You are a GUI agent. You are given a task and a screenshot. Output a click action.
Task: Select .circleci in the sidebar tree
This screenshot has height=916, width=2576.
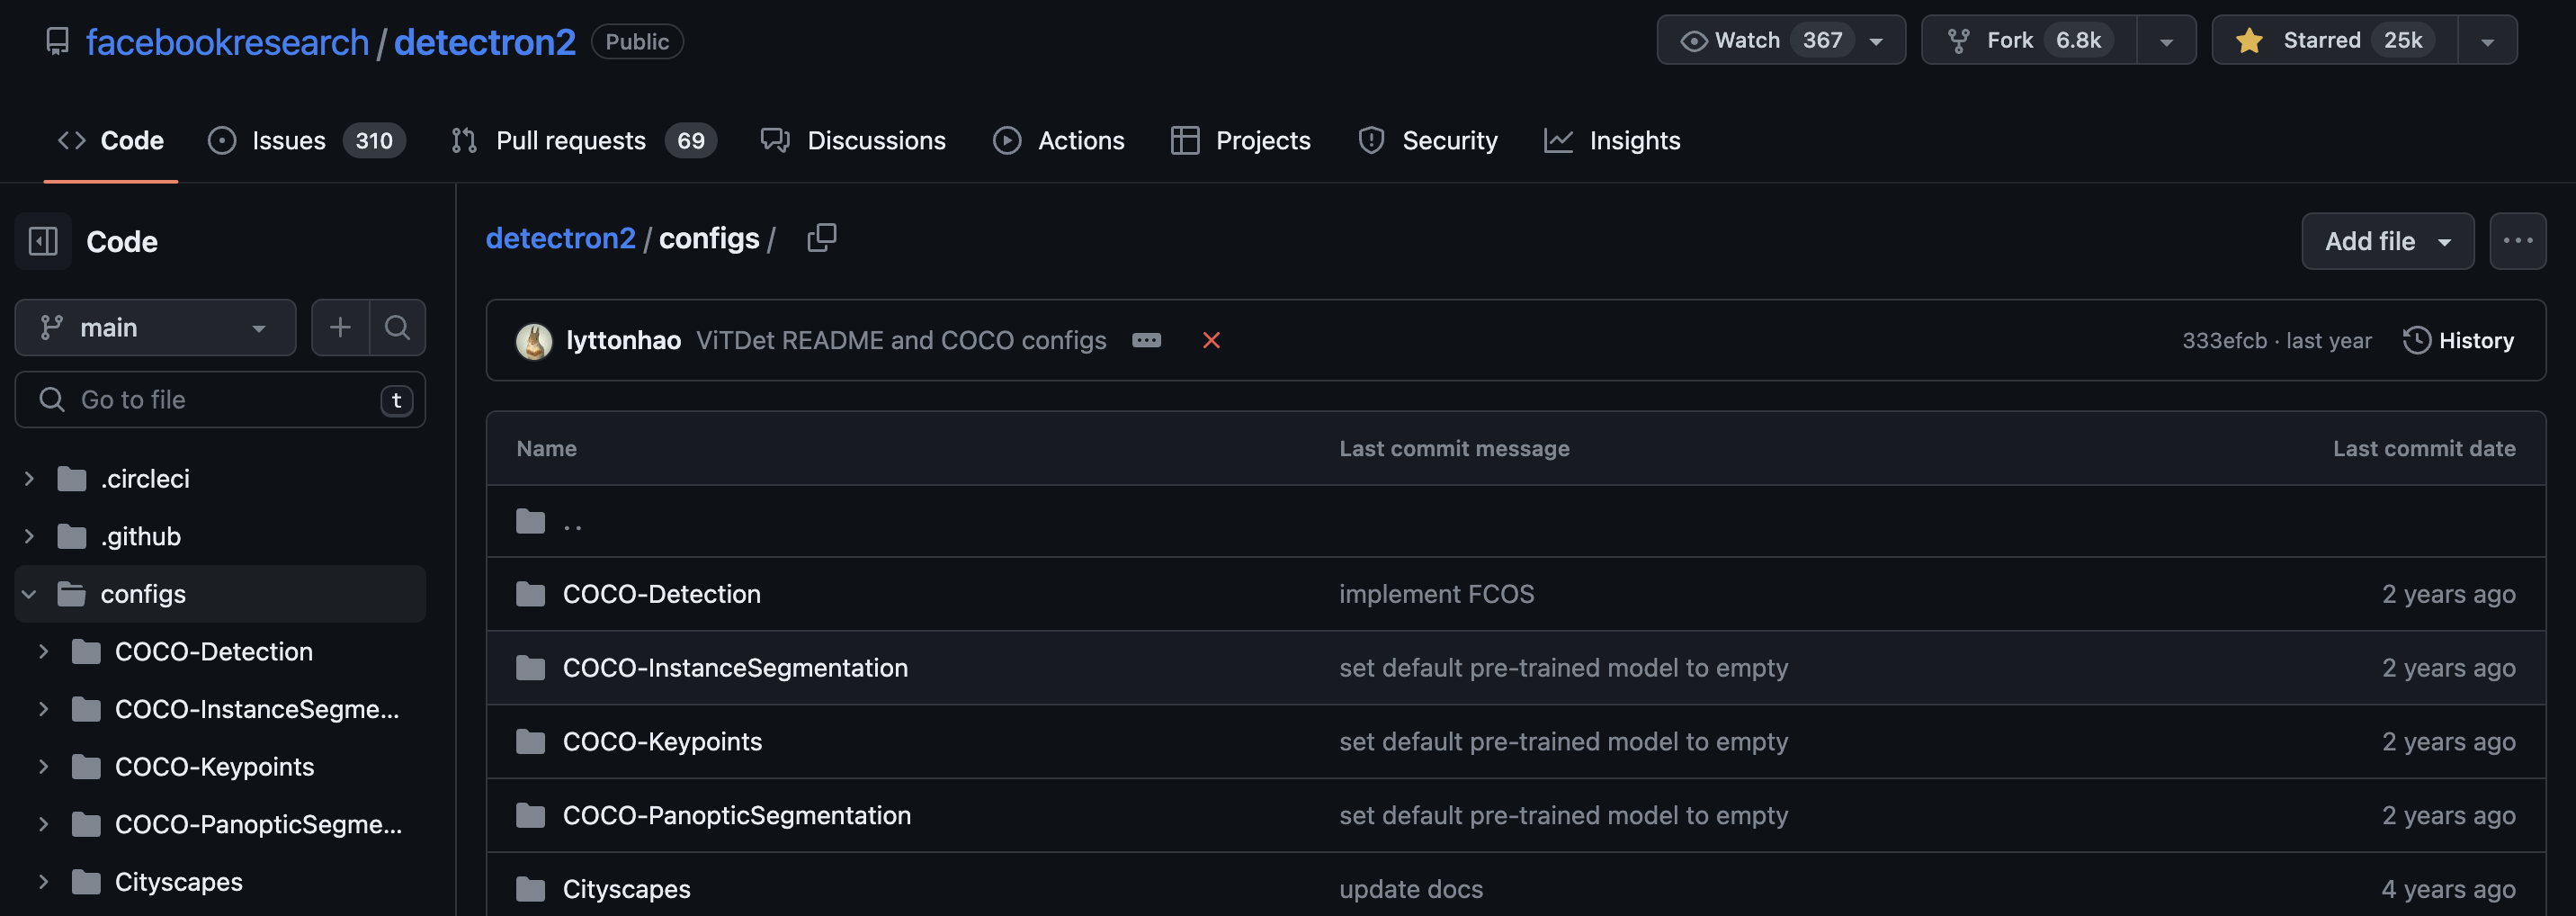tap(145, 479)
